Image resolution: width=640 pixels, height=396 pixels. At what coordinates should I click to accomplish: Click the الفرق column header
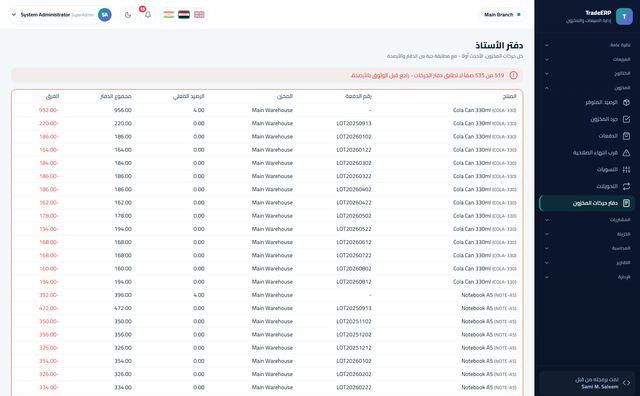pos(52,96)
